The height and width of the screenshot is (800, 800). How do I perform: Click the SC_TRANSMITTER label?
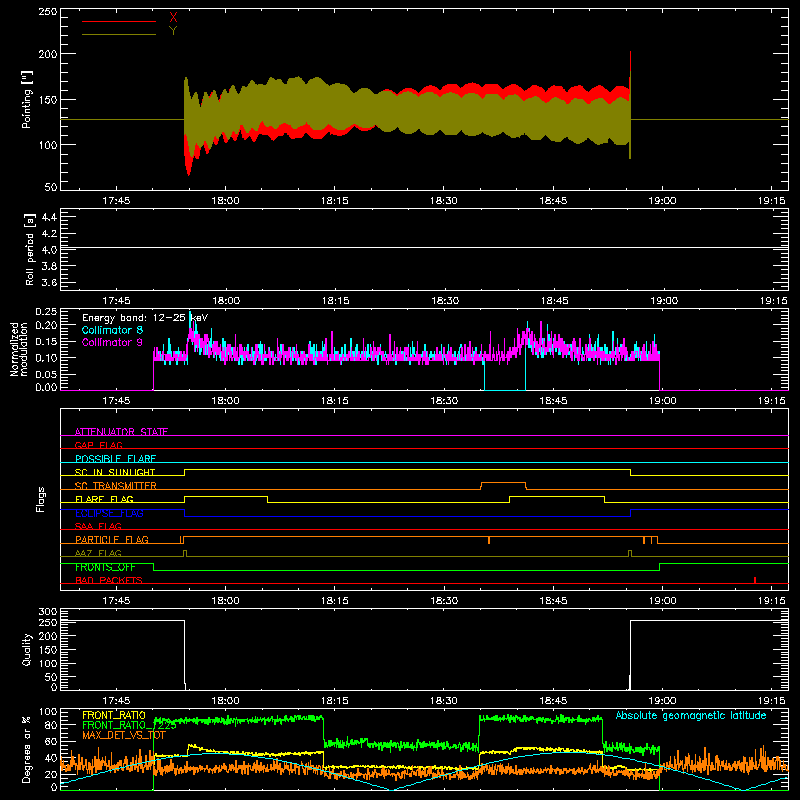tap(116, 485)
